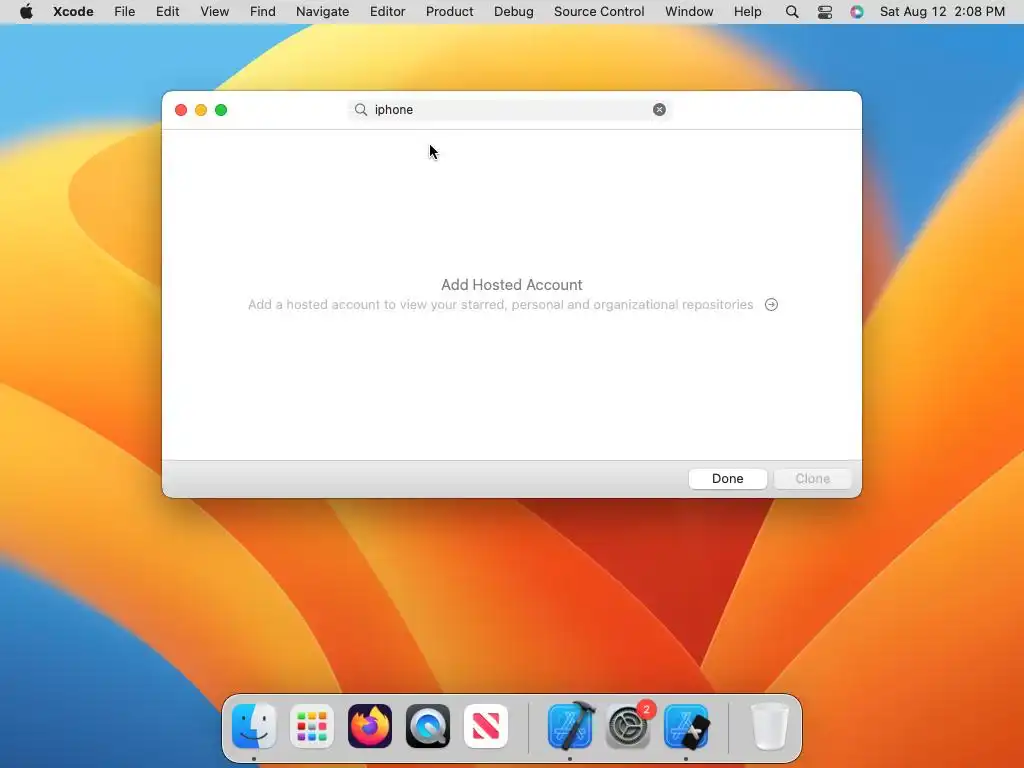Open the Help menu
The image size is (1024, 768).
[x=747, y=12]
